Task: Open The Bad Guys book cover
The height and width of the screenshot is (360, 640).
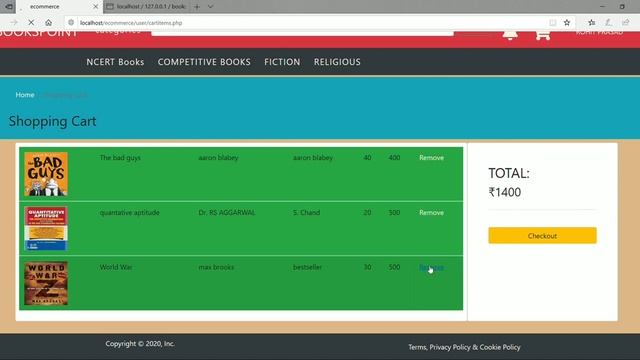Action: click(x=46, y=174)
